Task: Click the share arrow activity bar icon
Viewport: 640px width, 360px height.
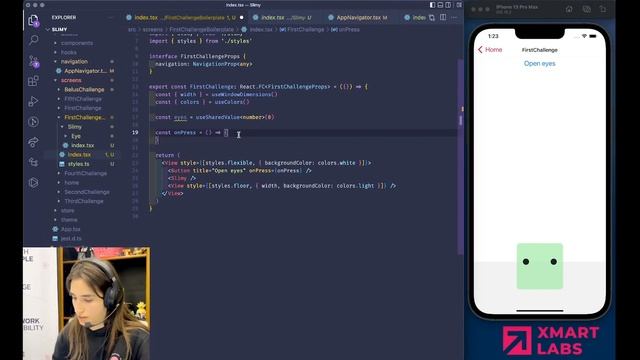Action: point(33,142)
